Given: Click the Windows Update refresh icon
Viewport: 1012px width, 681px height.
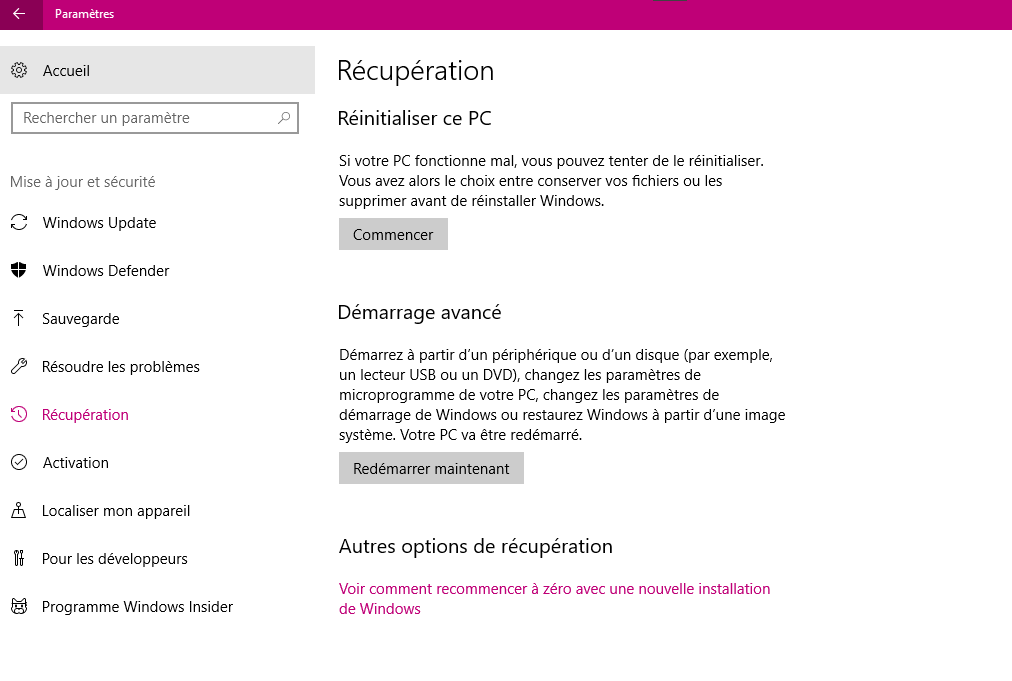Looking at the screenshot, I should (x=19, y=223).
